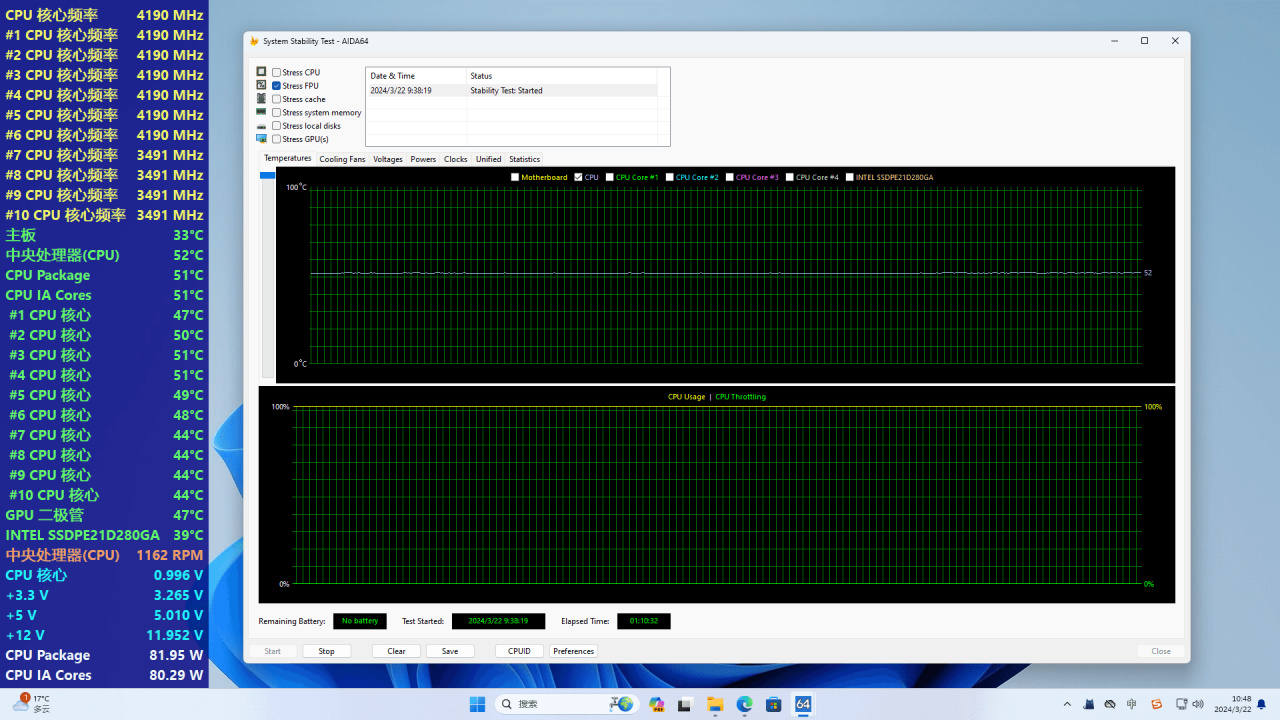Click the greyed Start button
This screenshot has height=720, width=1280.
coord(273,651)
